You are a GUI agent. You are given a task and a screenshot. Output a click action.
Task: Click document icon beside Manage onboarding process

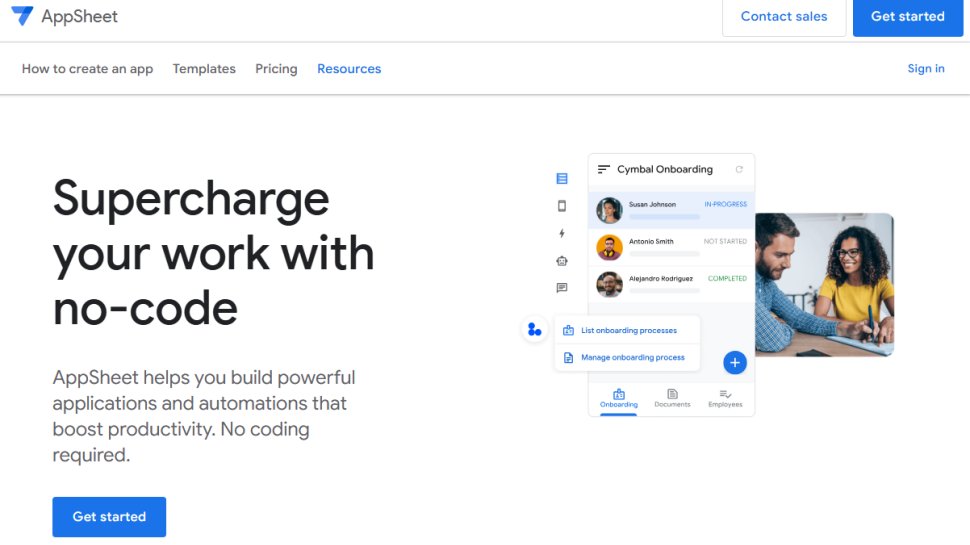pos(568,358)
